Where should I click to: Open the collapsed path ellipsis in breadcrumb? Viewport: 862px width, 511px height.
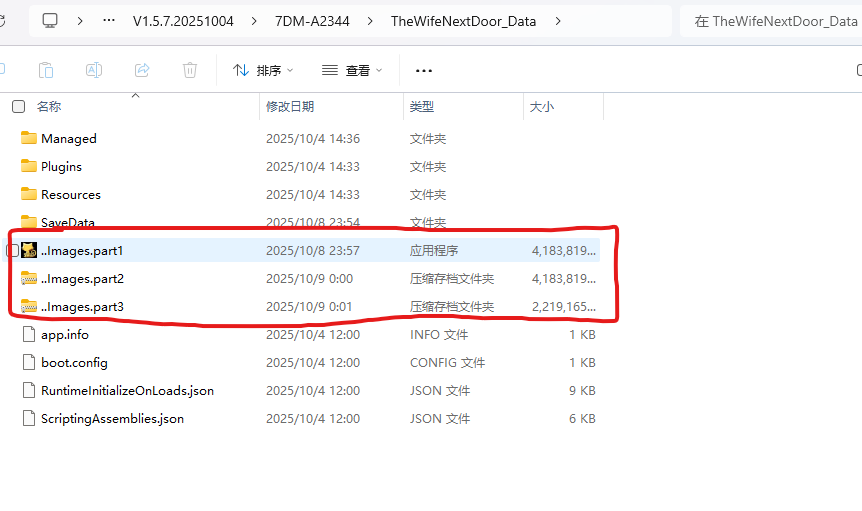coord(109,21)
